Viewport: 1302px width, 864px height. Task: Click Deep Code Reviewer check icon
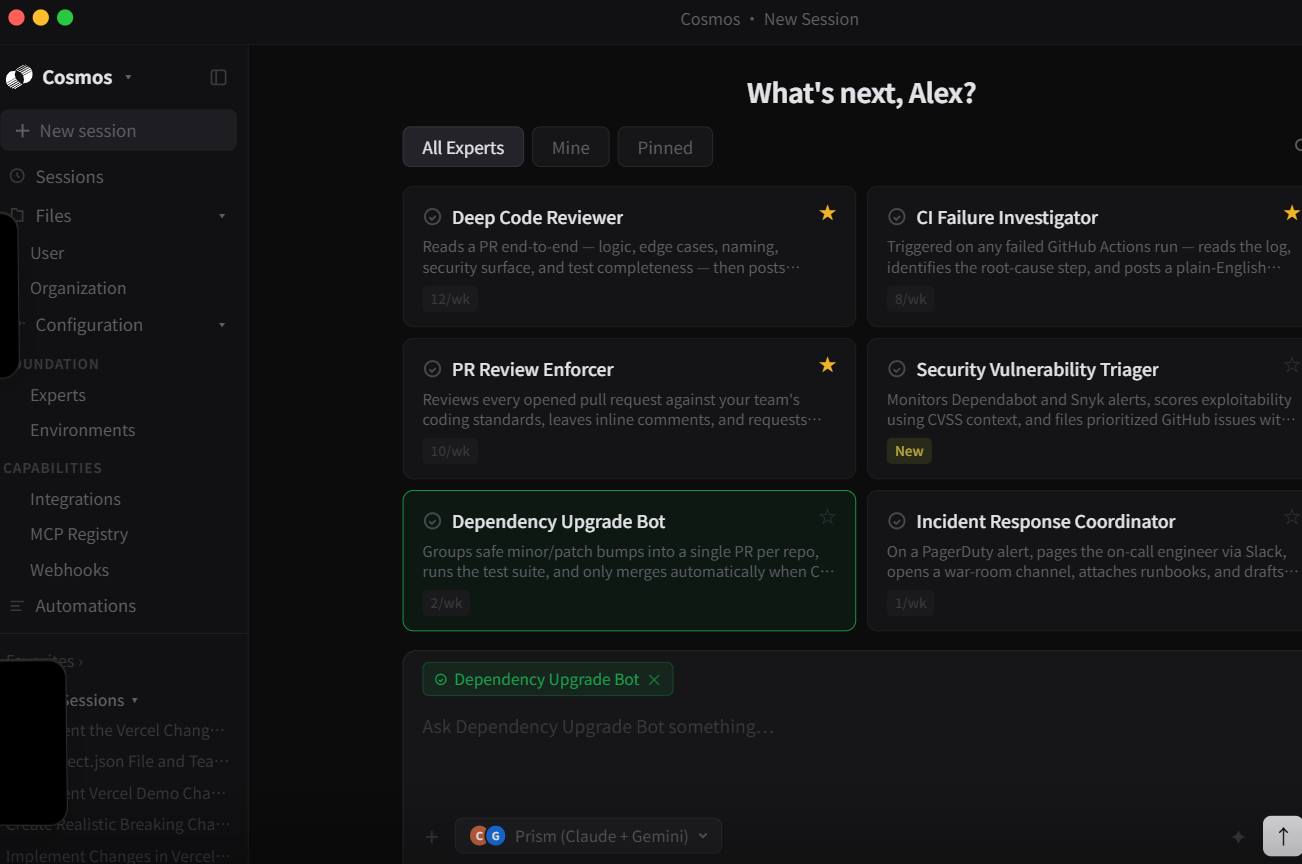(x=432, y=217)
